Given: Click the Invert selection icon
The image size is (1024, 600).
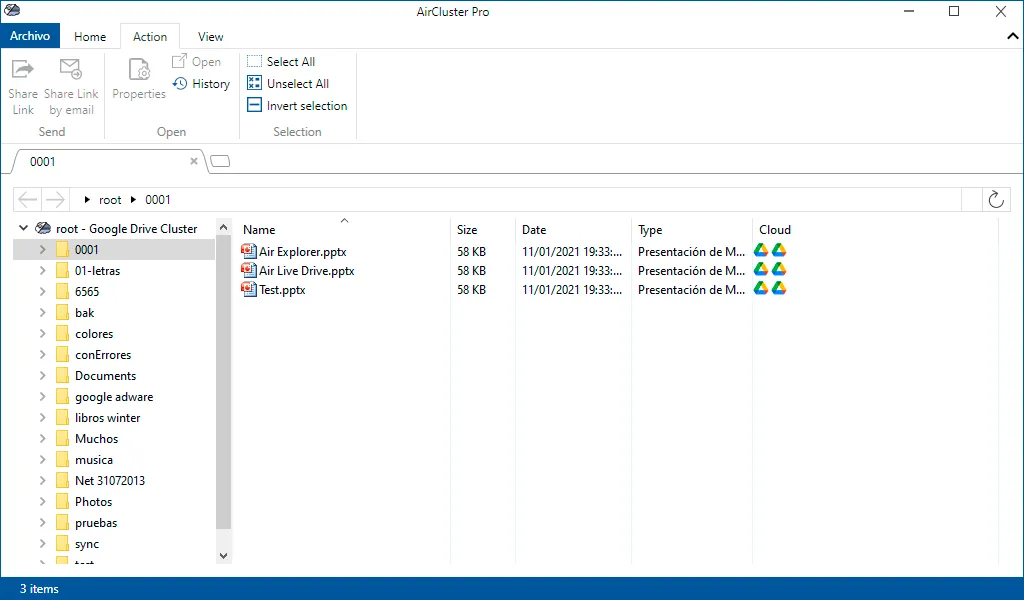Looking at the screenshot, I should [254, 105].
